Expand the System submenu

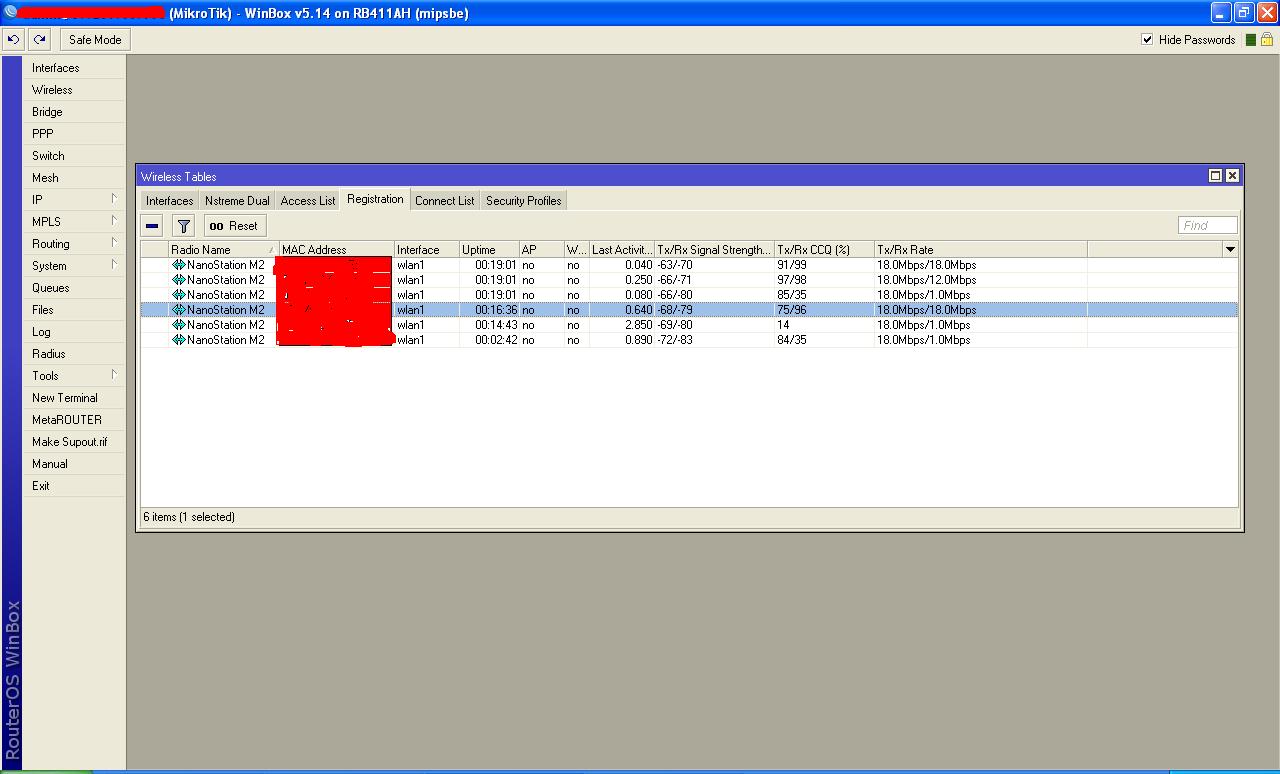(114, 265)
